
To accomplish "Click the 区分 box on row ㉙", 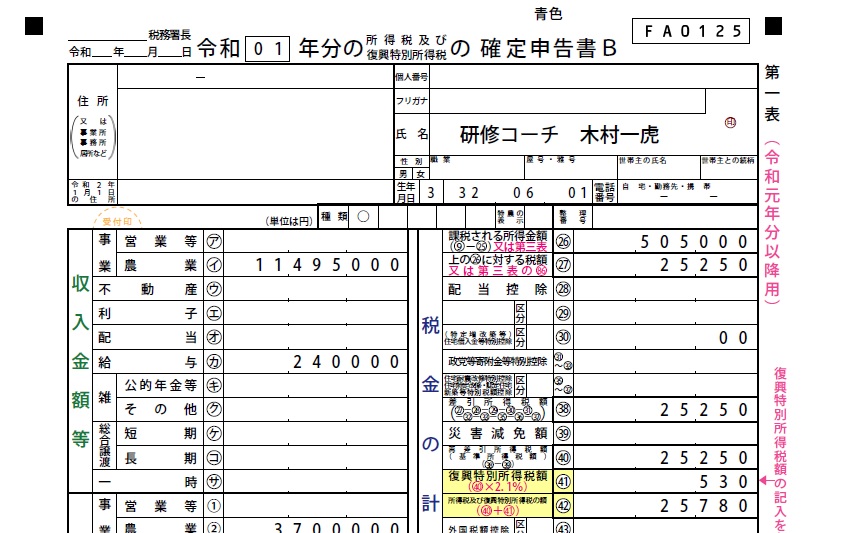I will tap(521, 313).
